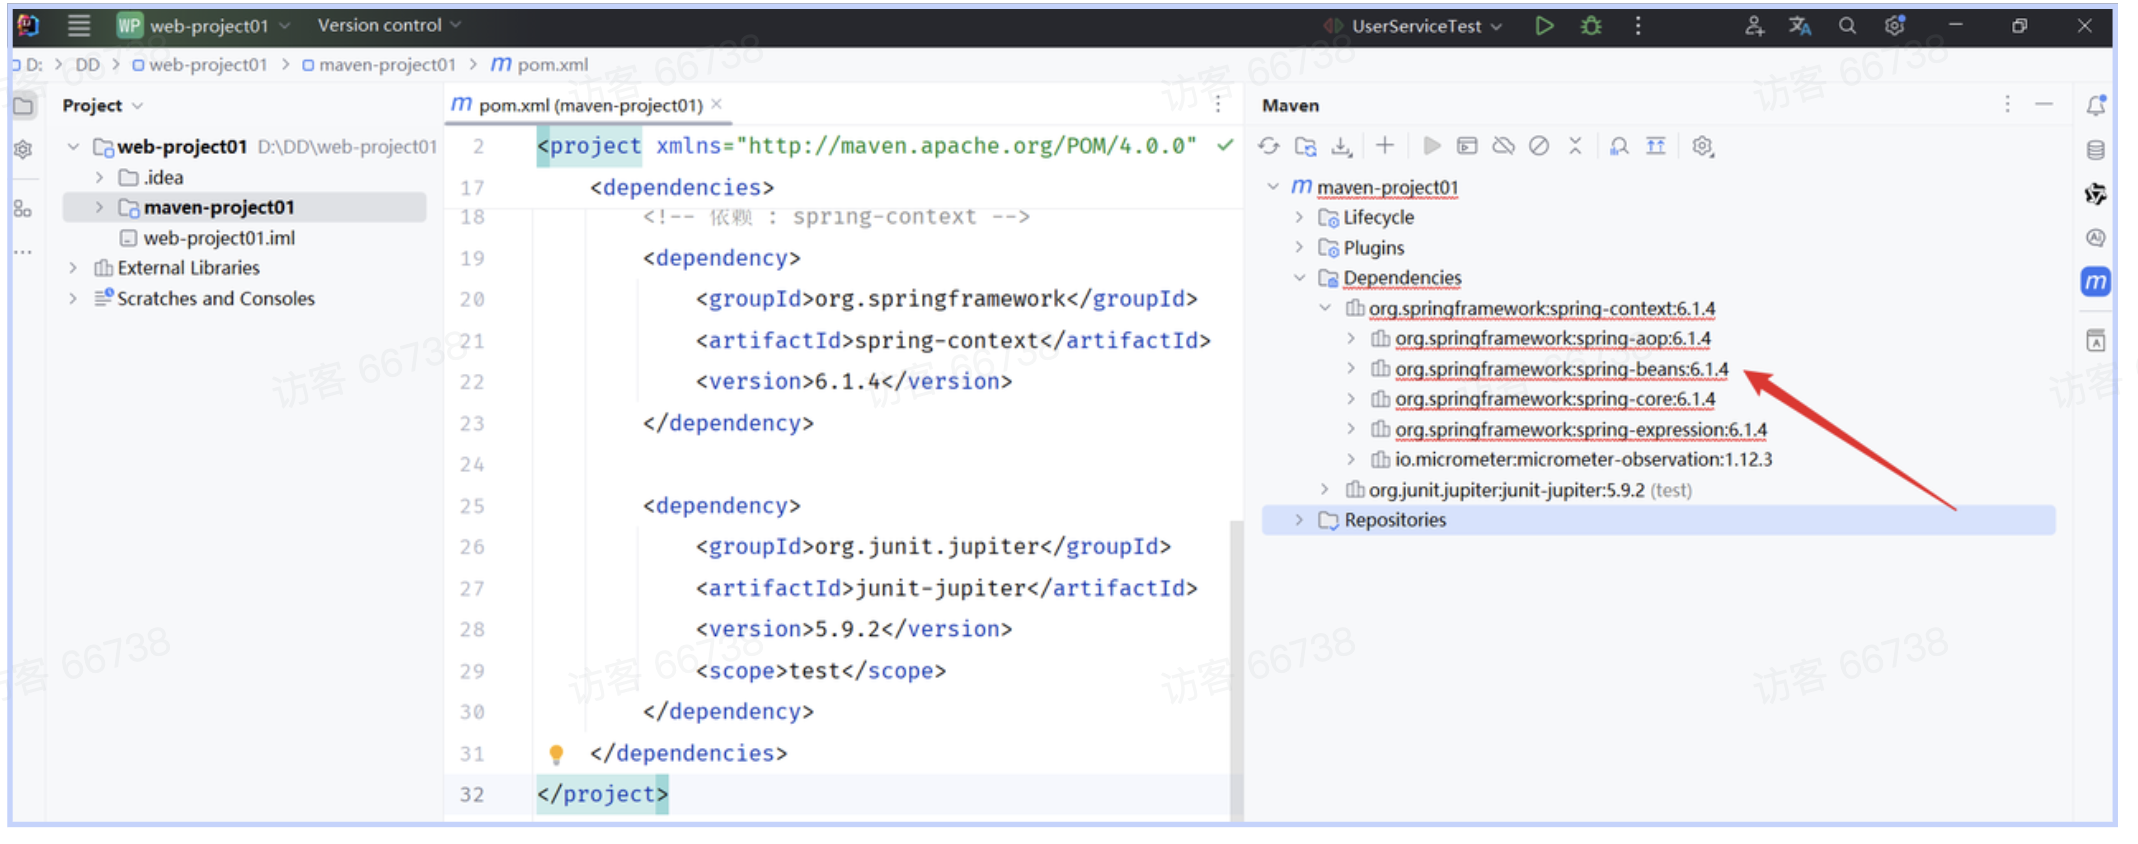
Task: Debug UserServiceTest configuration
Action: 1591,26
